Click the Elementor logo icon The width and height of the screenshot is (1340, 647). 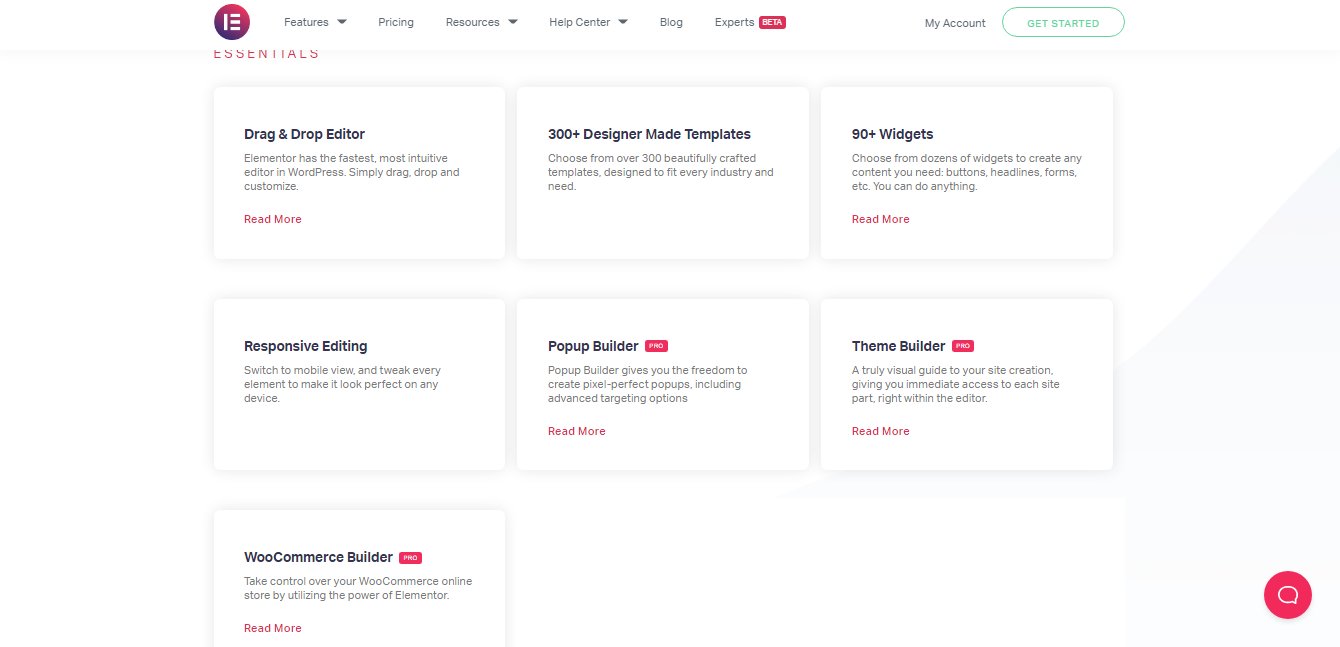point(232,22)
